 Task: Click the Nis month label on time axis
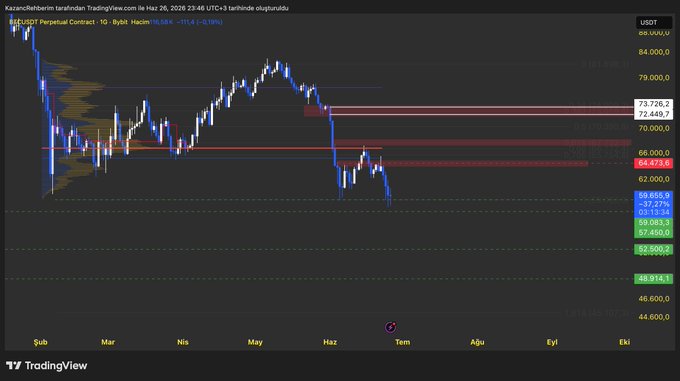183,342
